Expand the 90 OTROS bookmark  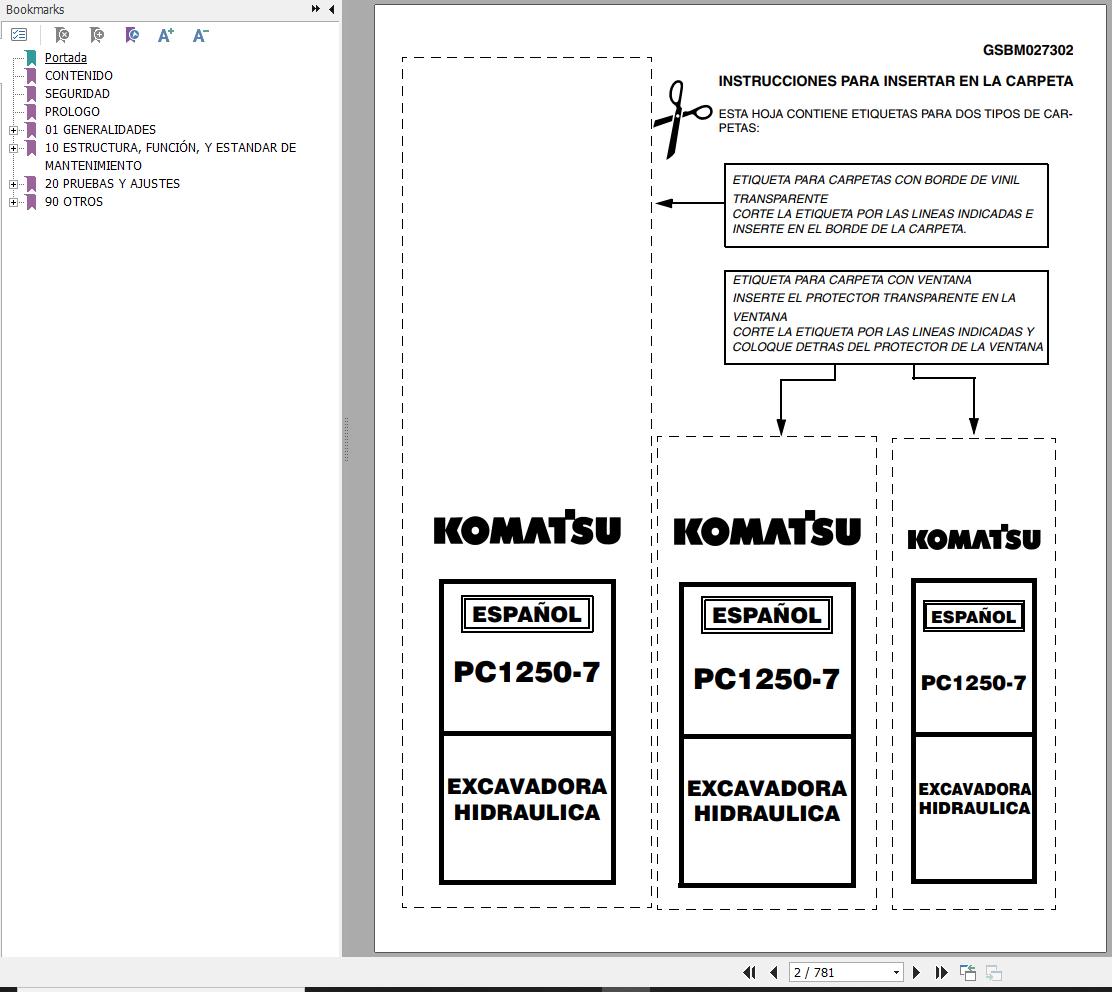[x=13, y=202]
